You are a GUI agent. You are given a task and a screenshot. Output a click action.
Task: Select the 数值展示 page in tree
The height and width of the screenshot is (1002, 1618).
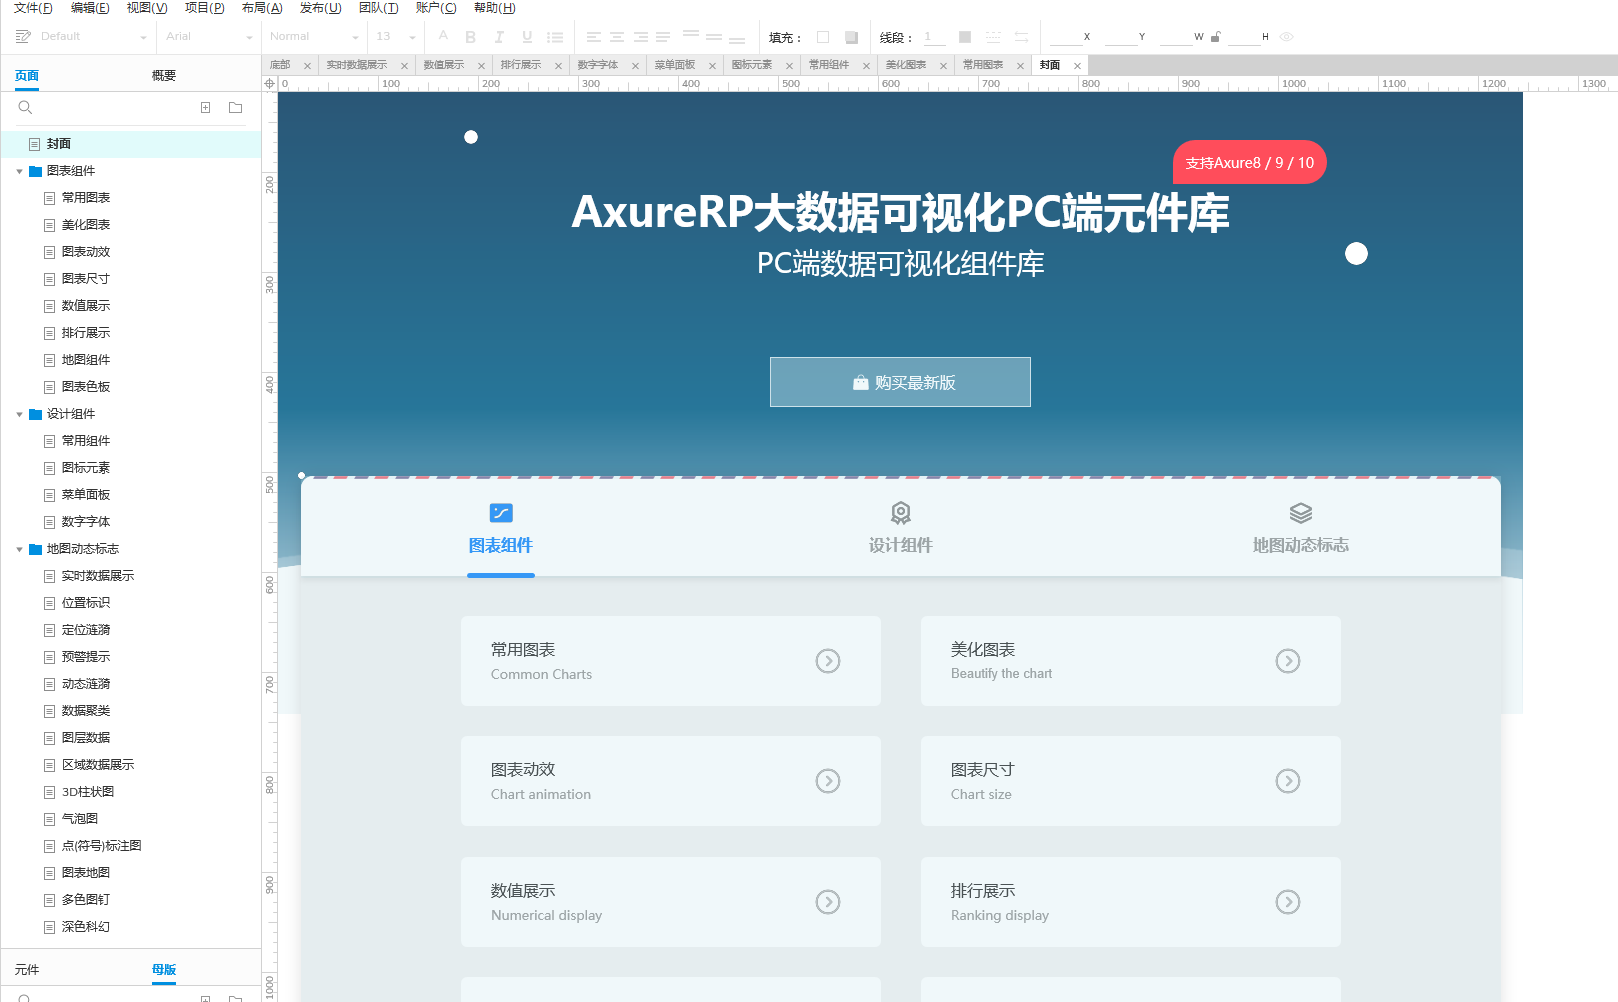86,306
